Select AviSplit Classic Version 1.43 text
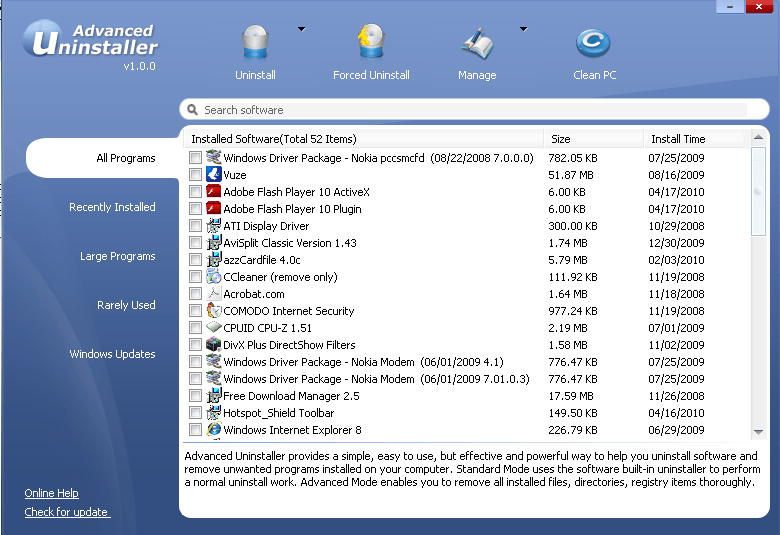 290,243
